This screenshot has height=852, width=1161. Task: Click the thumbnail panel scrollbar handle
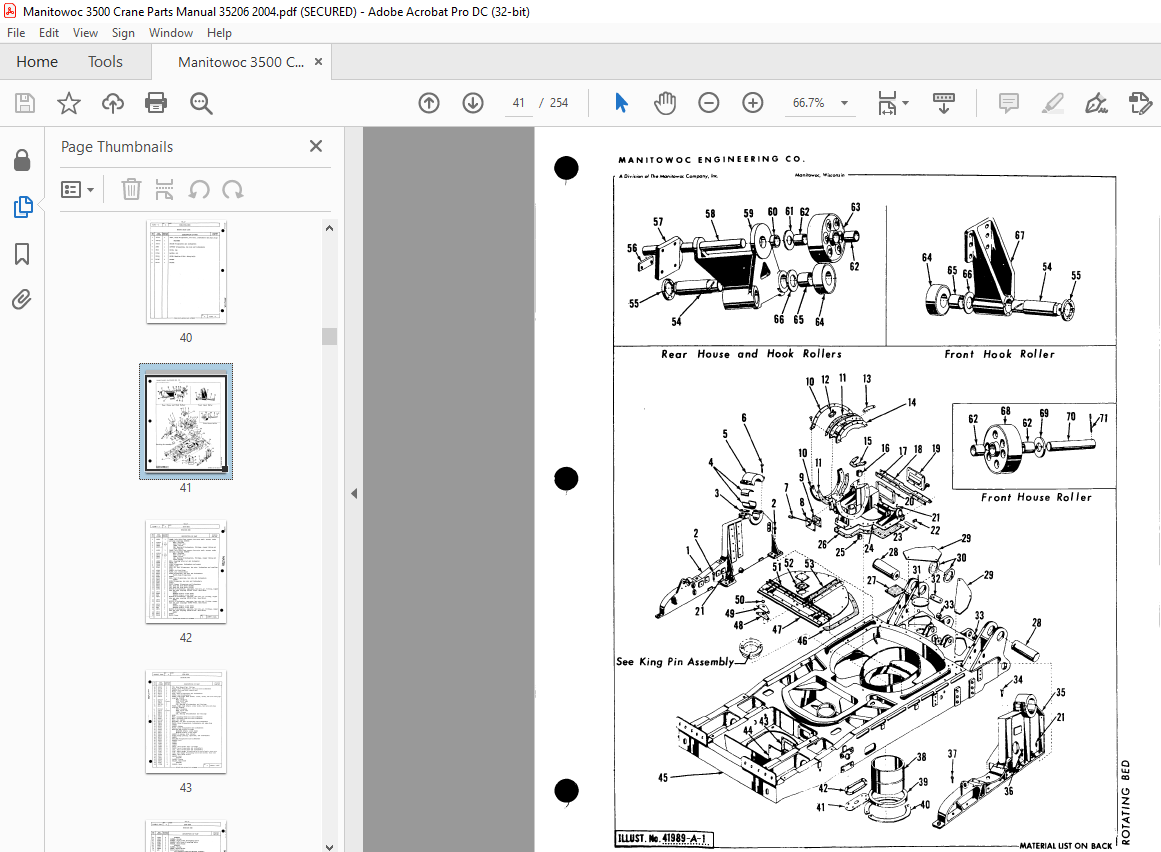[x=329, y=336]
